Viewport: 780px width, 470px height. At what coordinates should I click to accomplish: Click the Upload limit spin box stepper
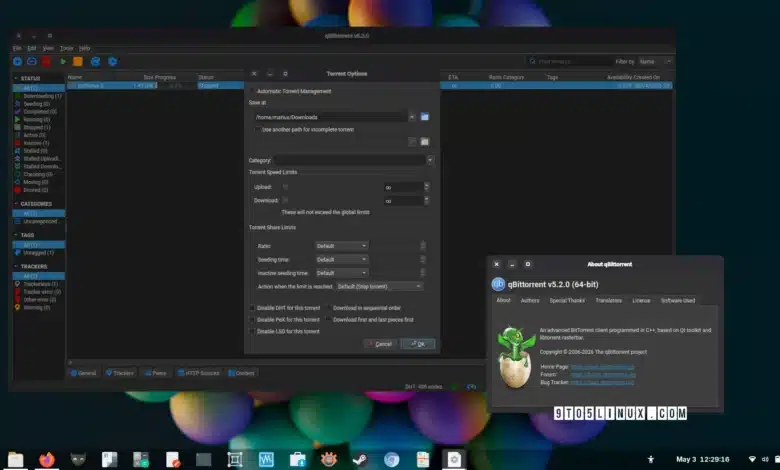coord(426,187)
